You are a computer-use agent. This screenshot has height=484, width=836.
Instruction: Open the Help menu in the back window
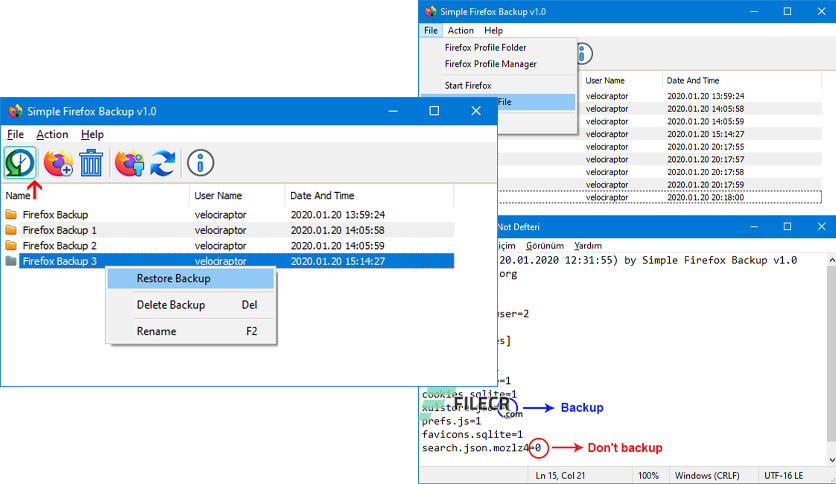tap(493, 30)
